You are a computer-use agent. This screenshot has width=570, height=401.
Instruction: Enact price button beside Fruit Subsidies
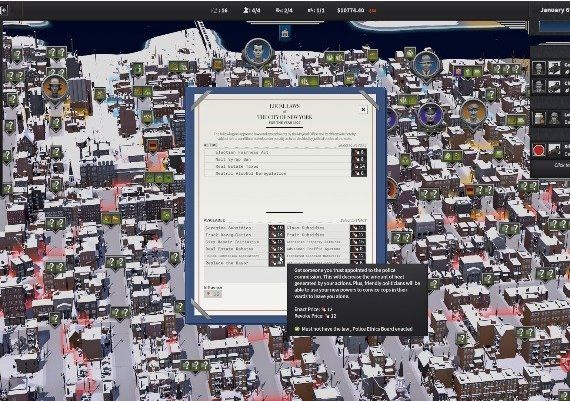358,235
